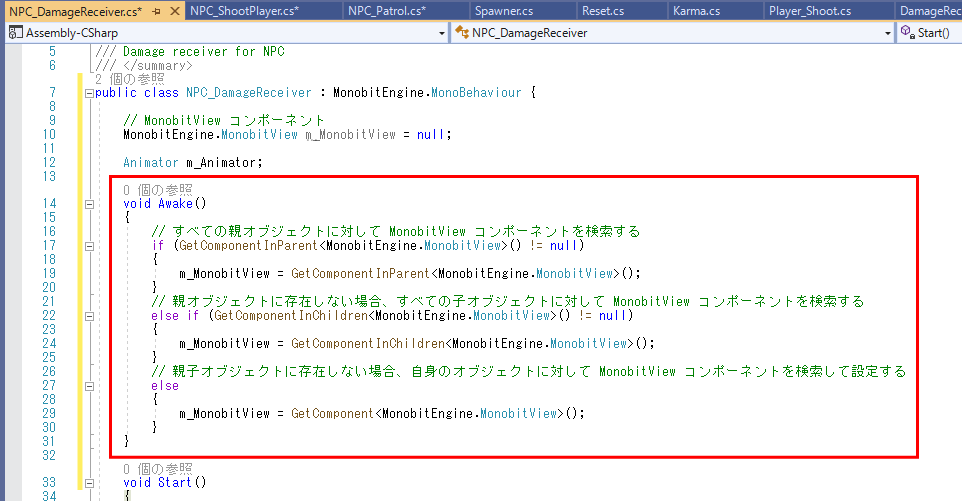Click the Awake method name
This screenshot has width=962, height=501.
(x=175, y=204)
